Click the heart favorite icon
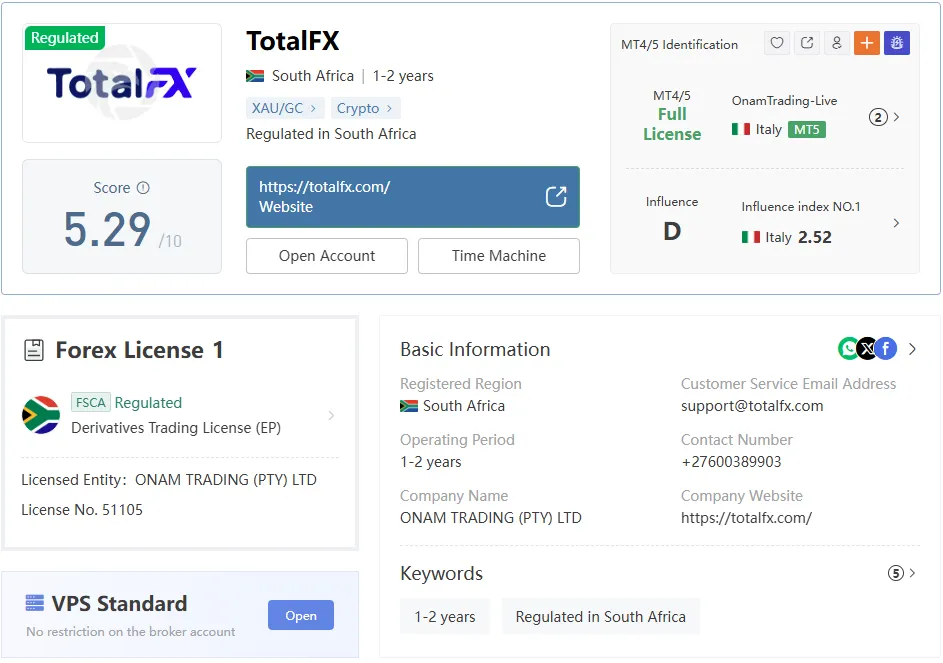Screen dimensions: 943x663 (777, 43)
